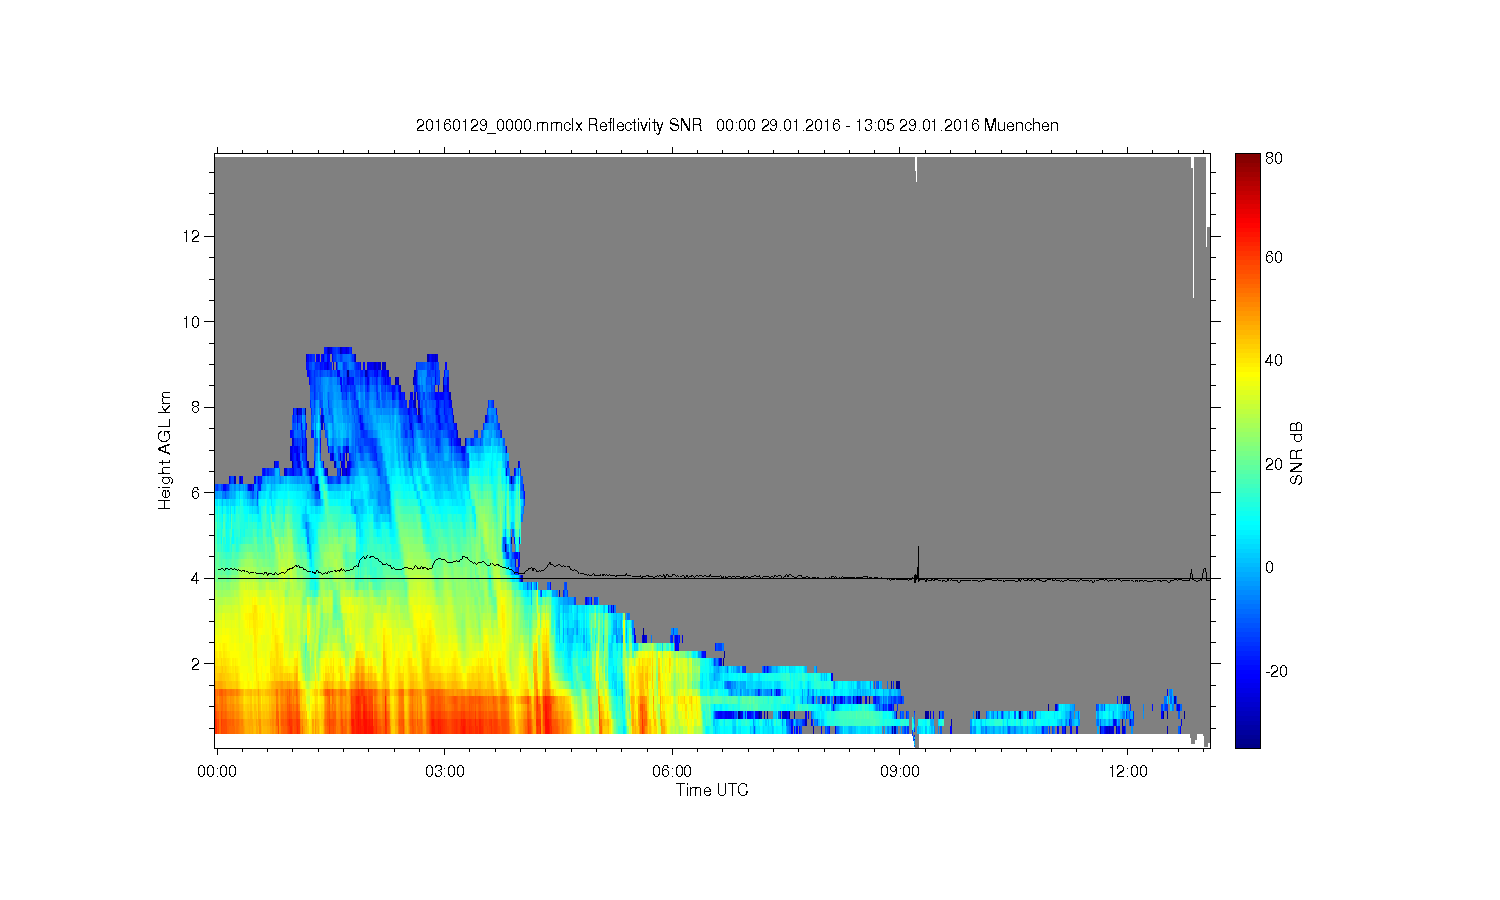Click the 'SNR dB' colorbar label
The width and height of the screenshot is (1500, 900).
click(x=1297, y=453)
